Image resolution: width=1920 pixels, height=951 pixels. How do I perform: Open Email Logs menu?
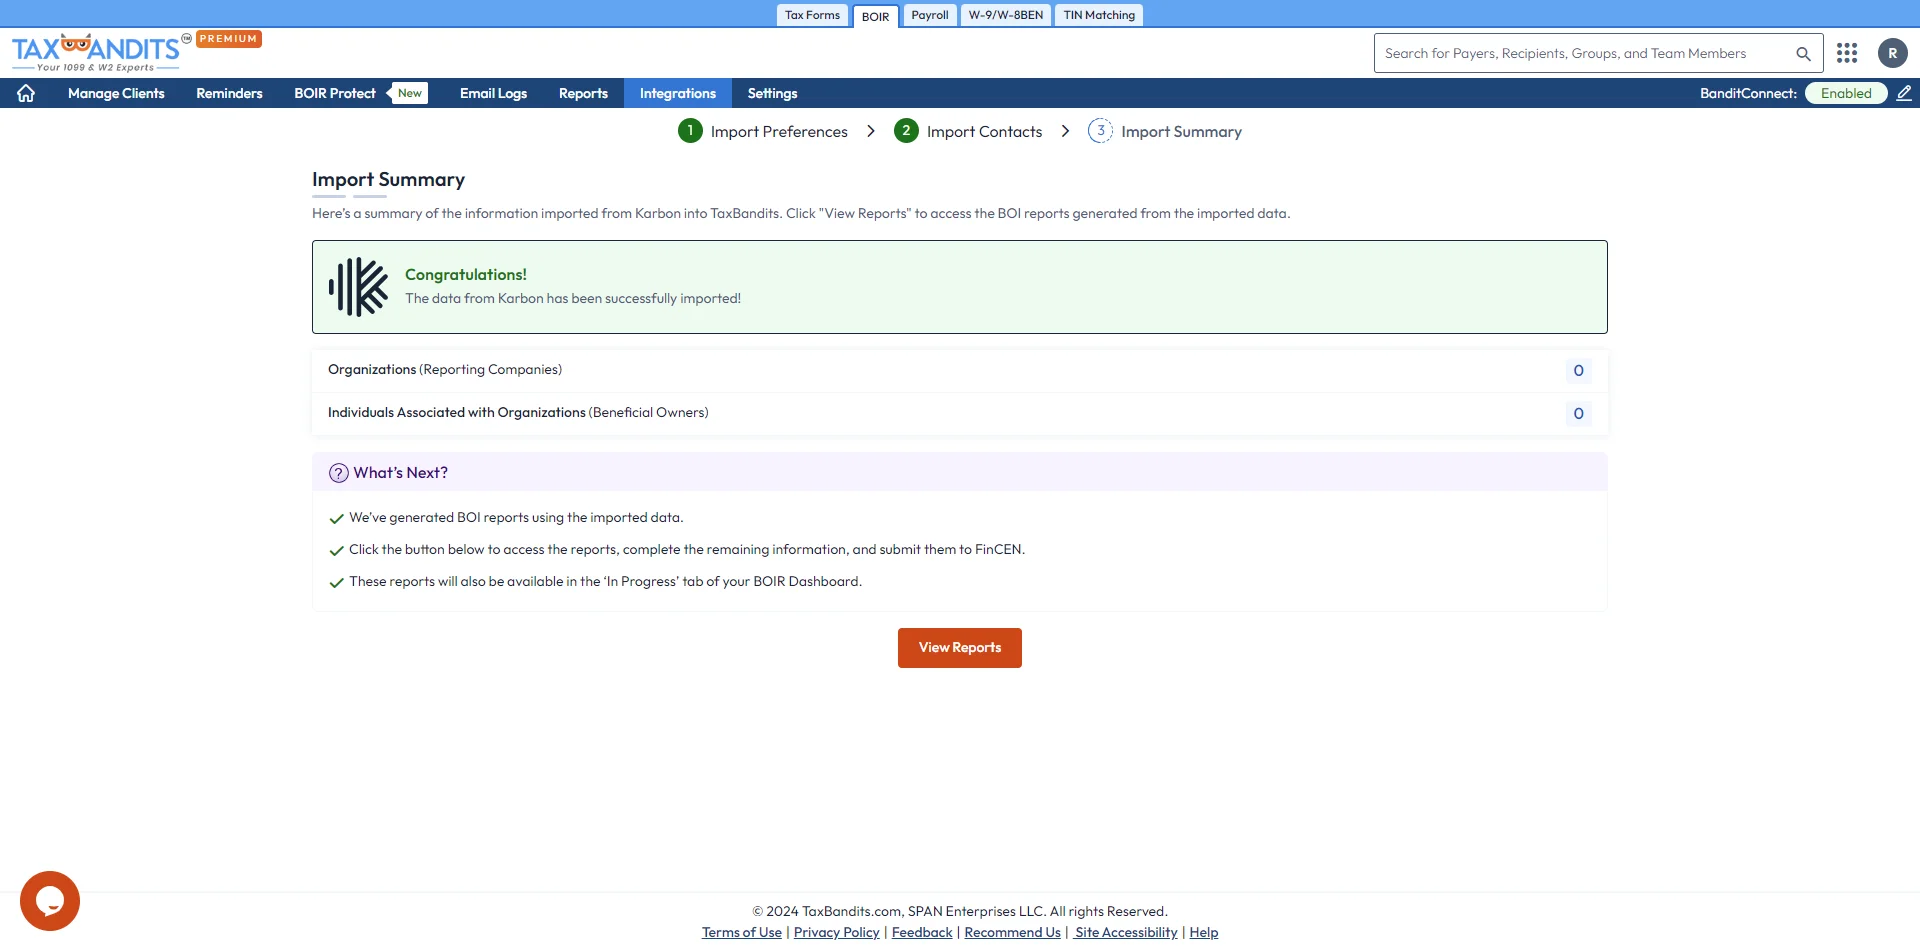[493, 93]
